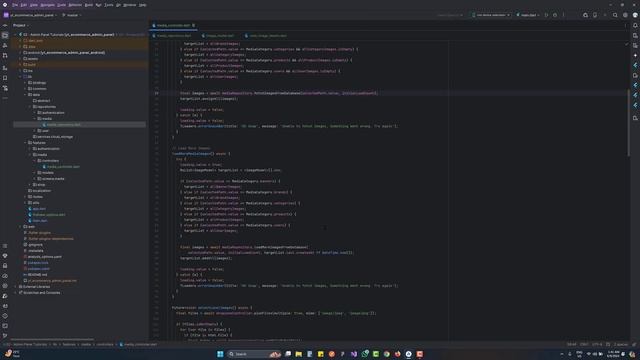Click the editor vertical scrollbar thumb

click(x=628, y=122)
